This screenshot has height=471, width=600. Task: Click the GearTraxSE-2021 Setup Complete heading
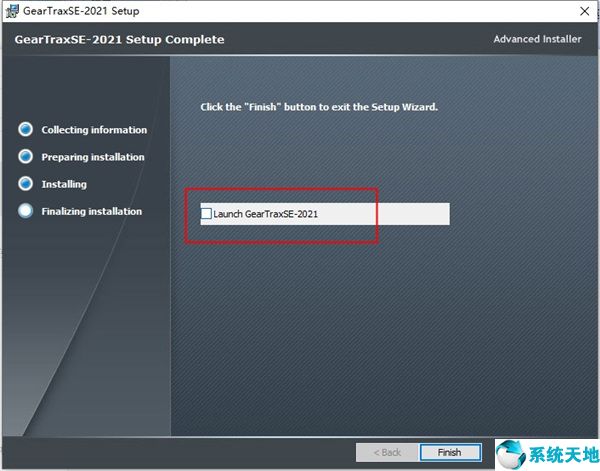119,40
